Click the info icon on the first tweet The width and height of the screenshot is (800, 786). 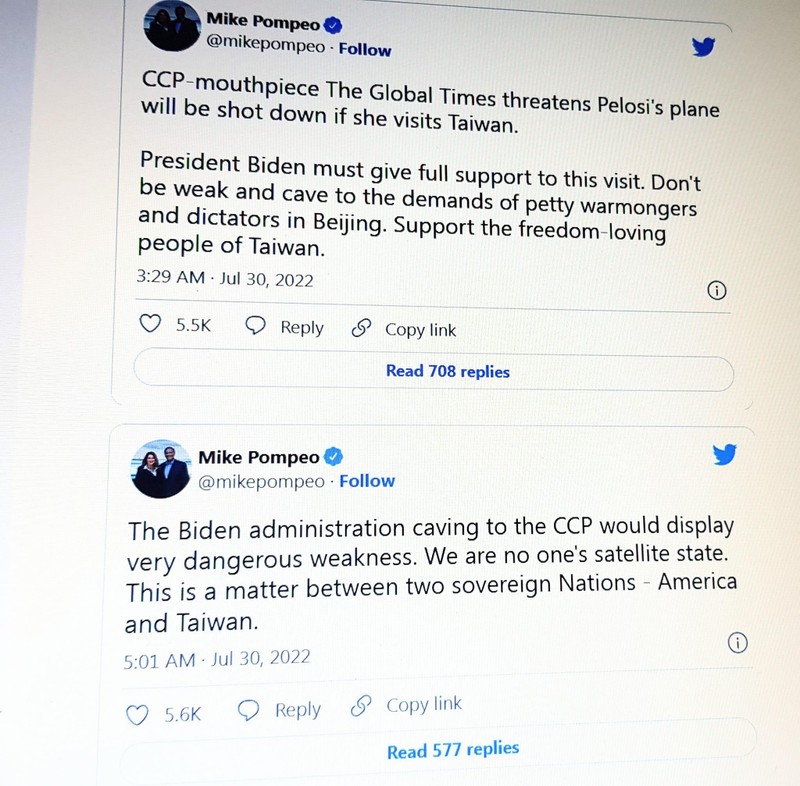pyautogui.click(x=716, y=290)
